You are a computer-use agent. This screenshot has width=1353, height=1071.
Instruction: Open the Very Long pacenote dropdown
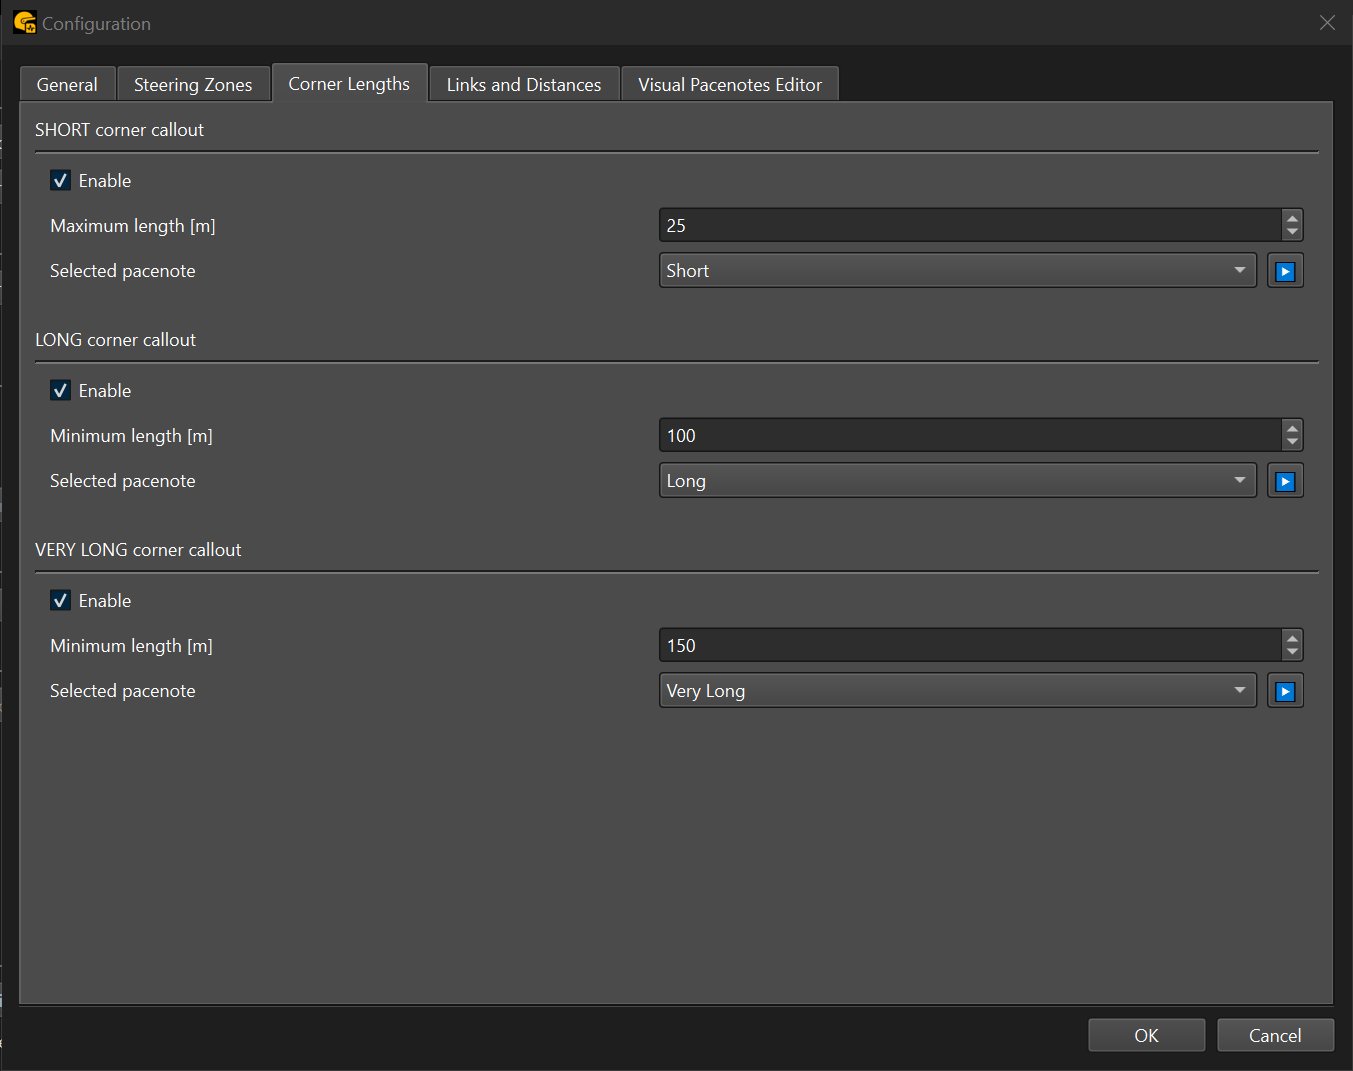coord(957,691)
